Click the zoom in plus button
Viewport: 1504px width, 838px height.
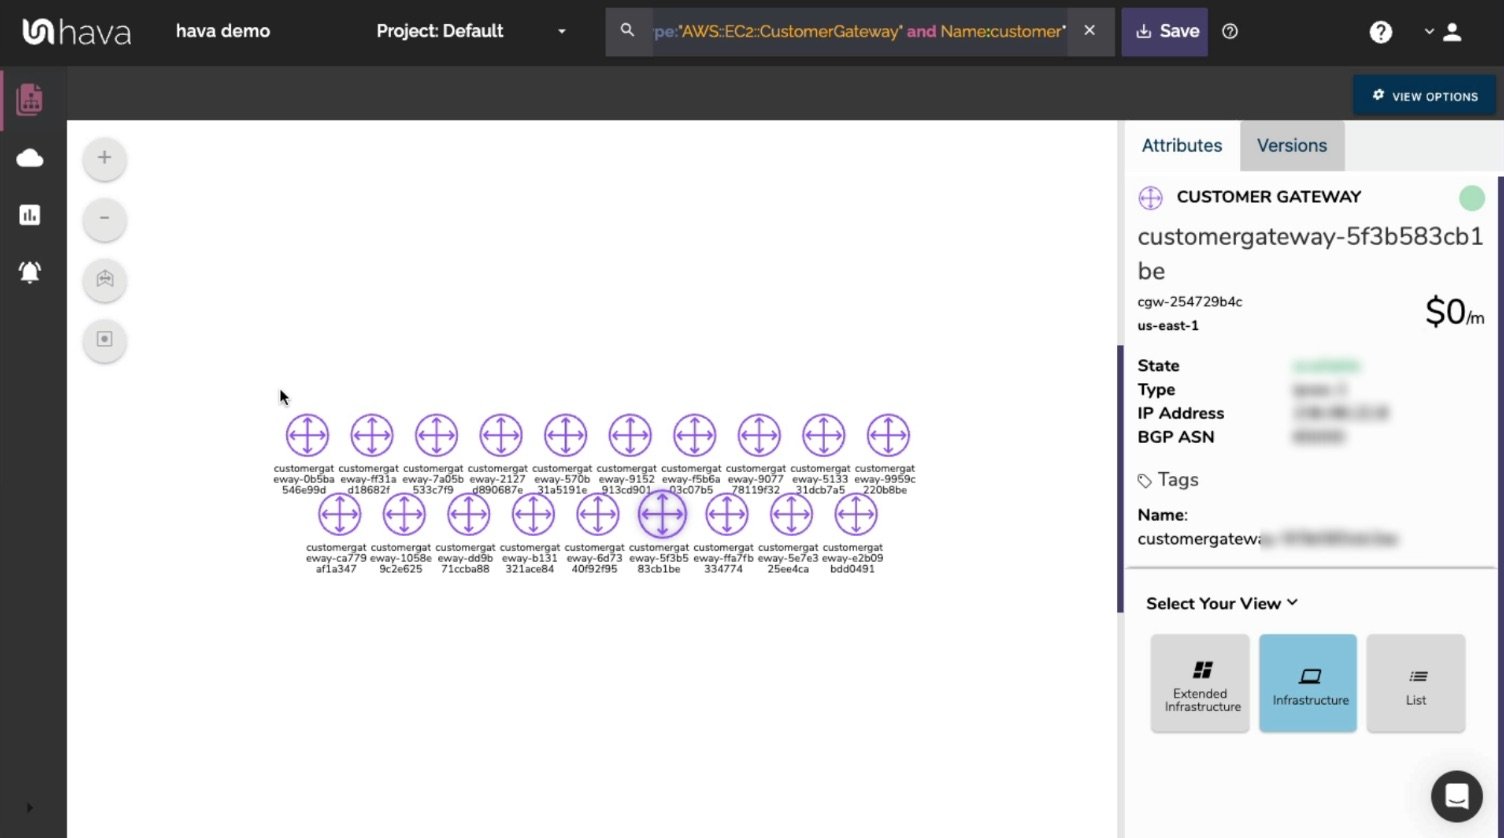pos(104,158)
